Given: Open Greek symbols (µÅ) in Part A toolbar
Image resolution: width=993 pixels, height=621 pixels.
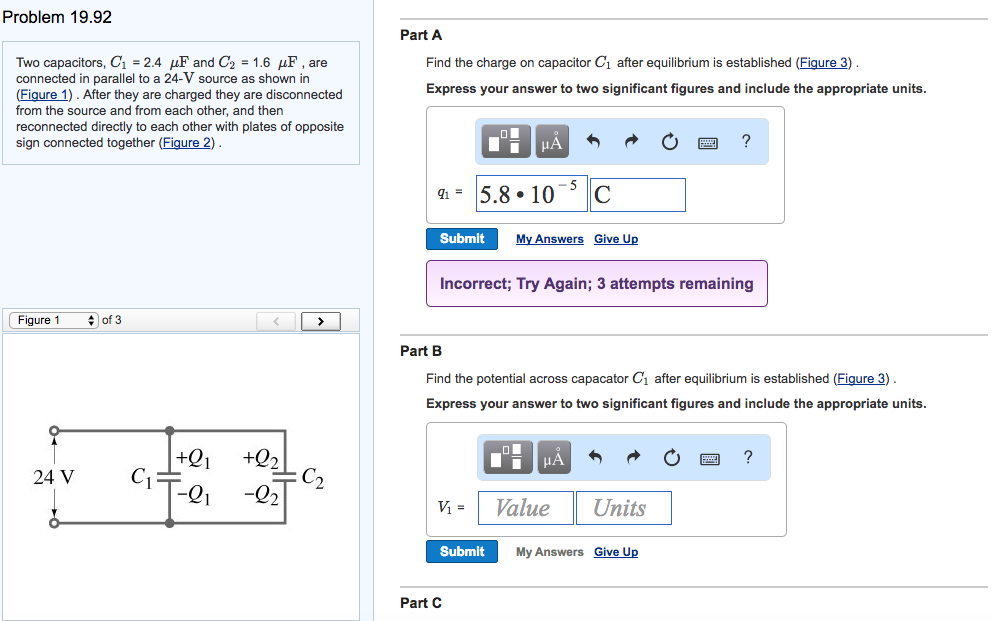Looking at the screenshot, I should coord(552,141).
